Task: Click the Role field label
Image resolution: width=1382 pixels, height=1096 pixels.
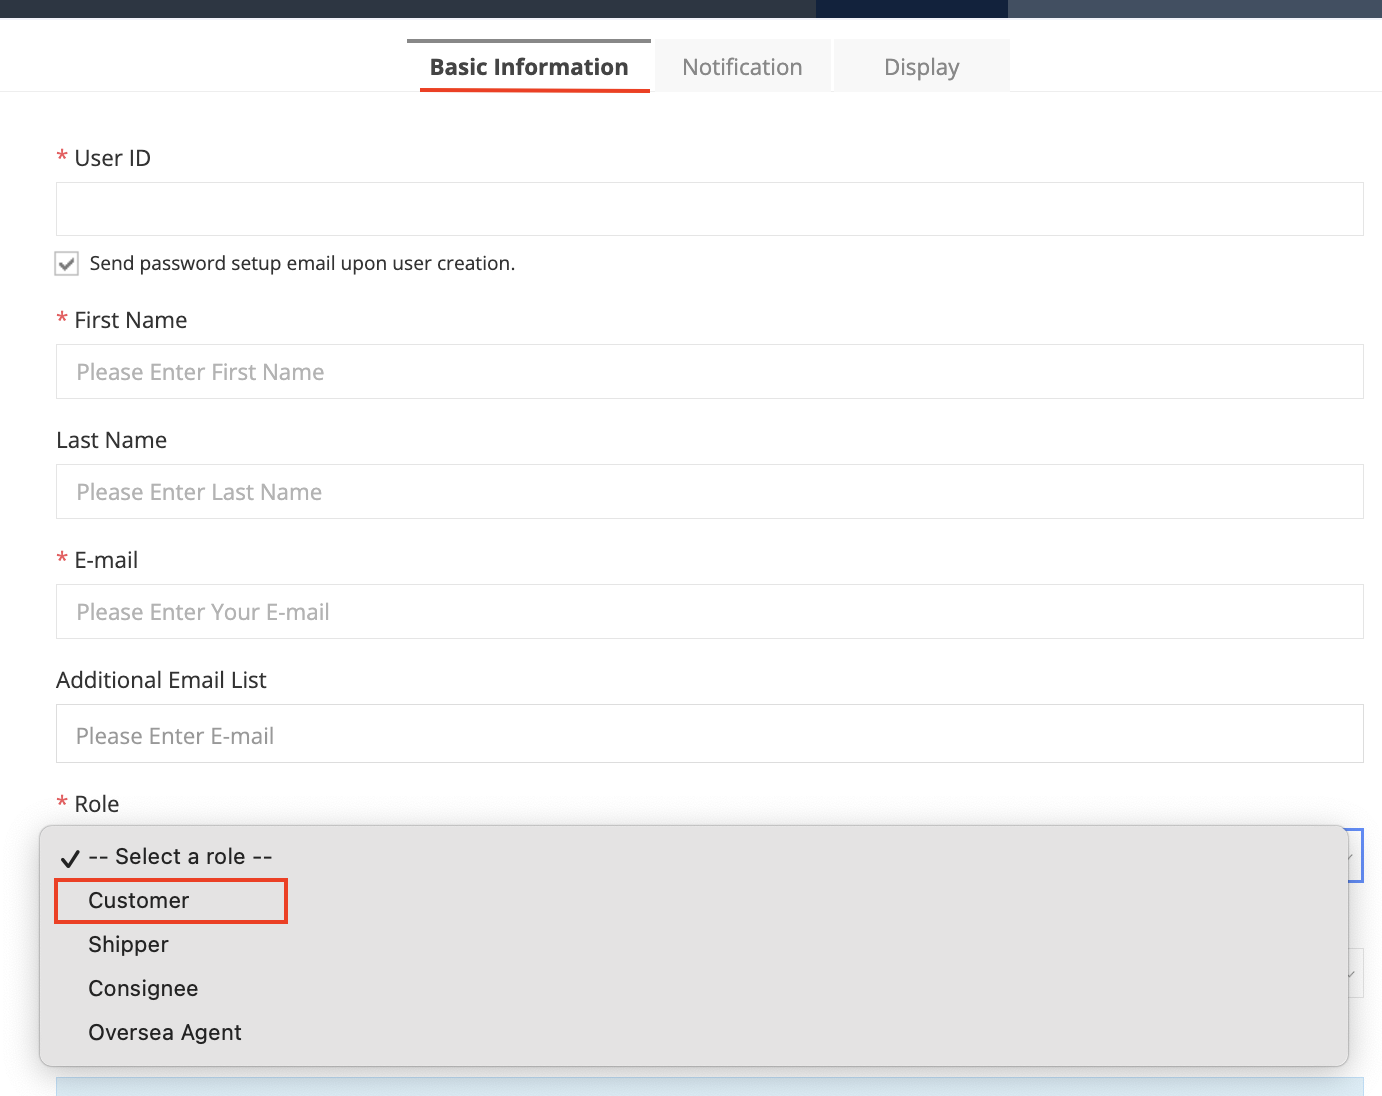Action: (x=96, y=804)
